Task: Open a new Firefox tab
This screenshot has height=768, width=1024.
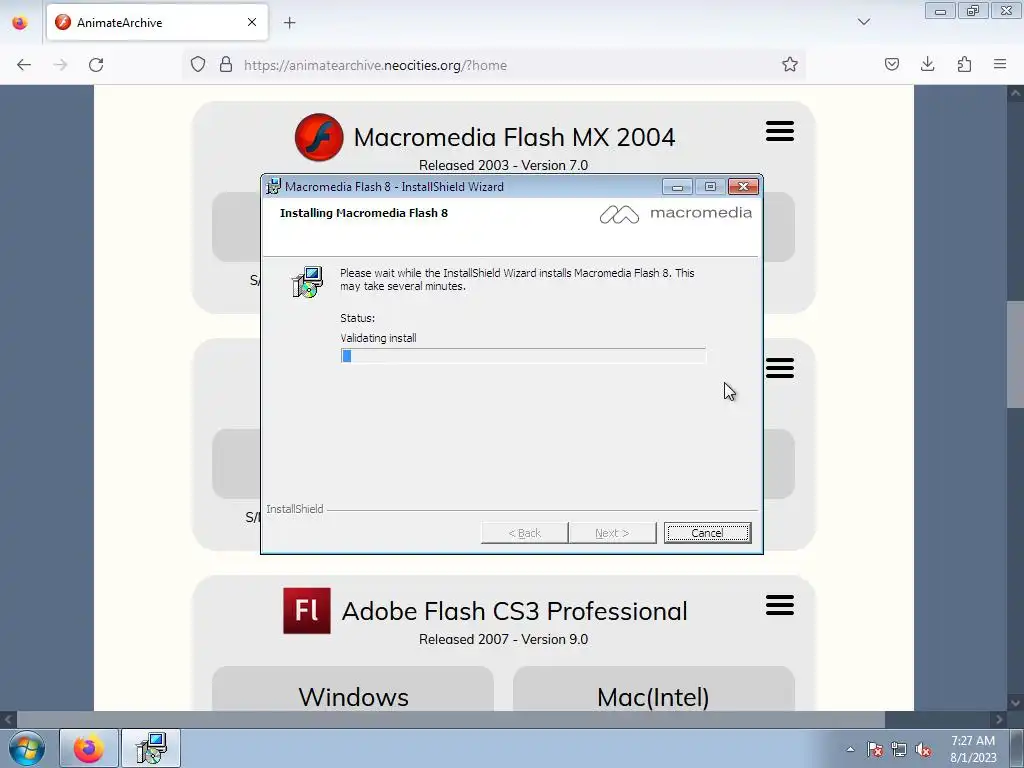Action: [x=289, y=23]
